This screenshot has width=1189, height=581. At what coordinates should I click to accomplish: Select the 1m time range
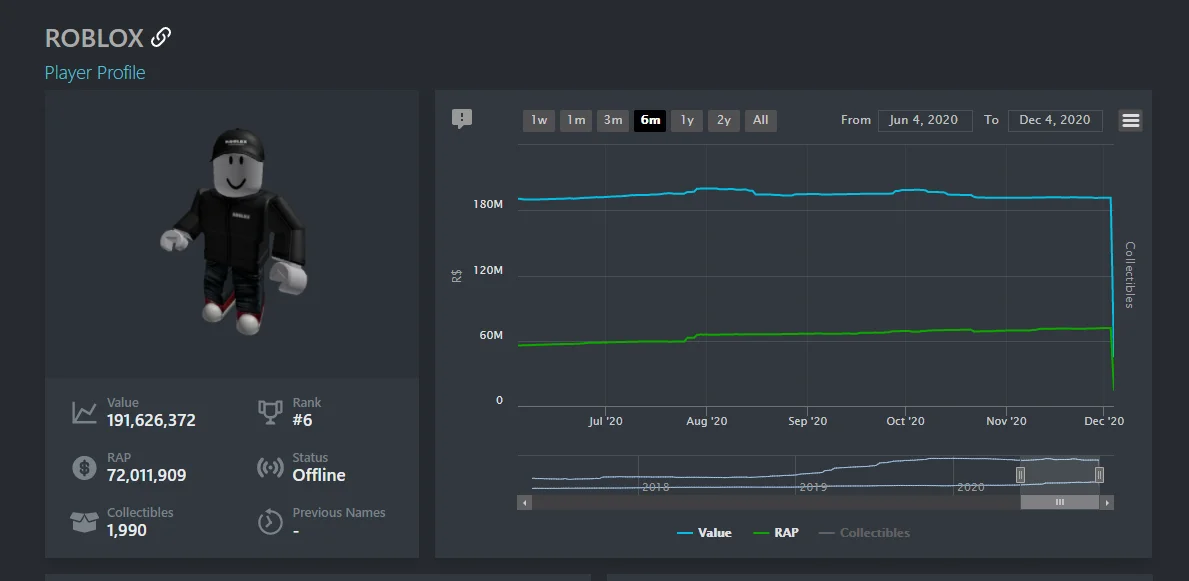[576, 120]
